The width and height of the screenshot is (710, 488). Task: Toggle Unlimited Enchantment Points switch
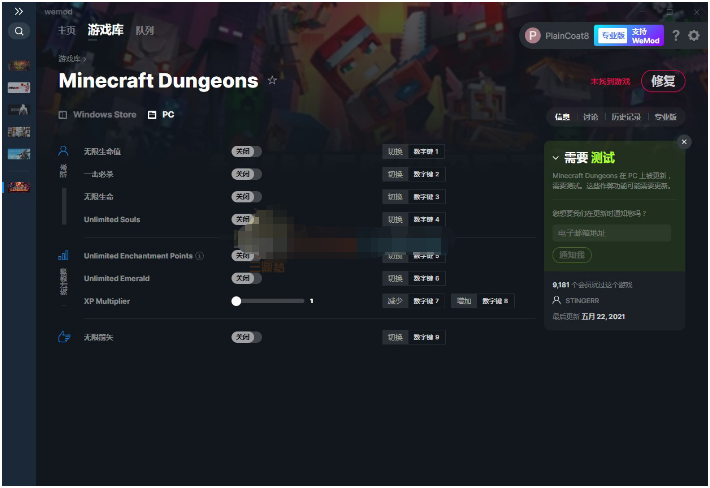(246, 255)
